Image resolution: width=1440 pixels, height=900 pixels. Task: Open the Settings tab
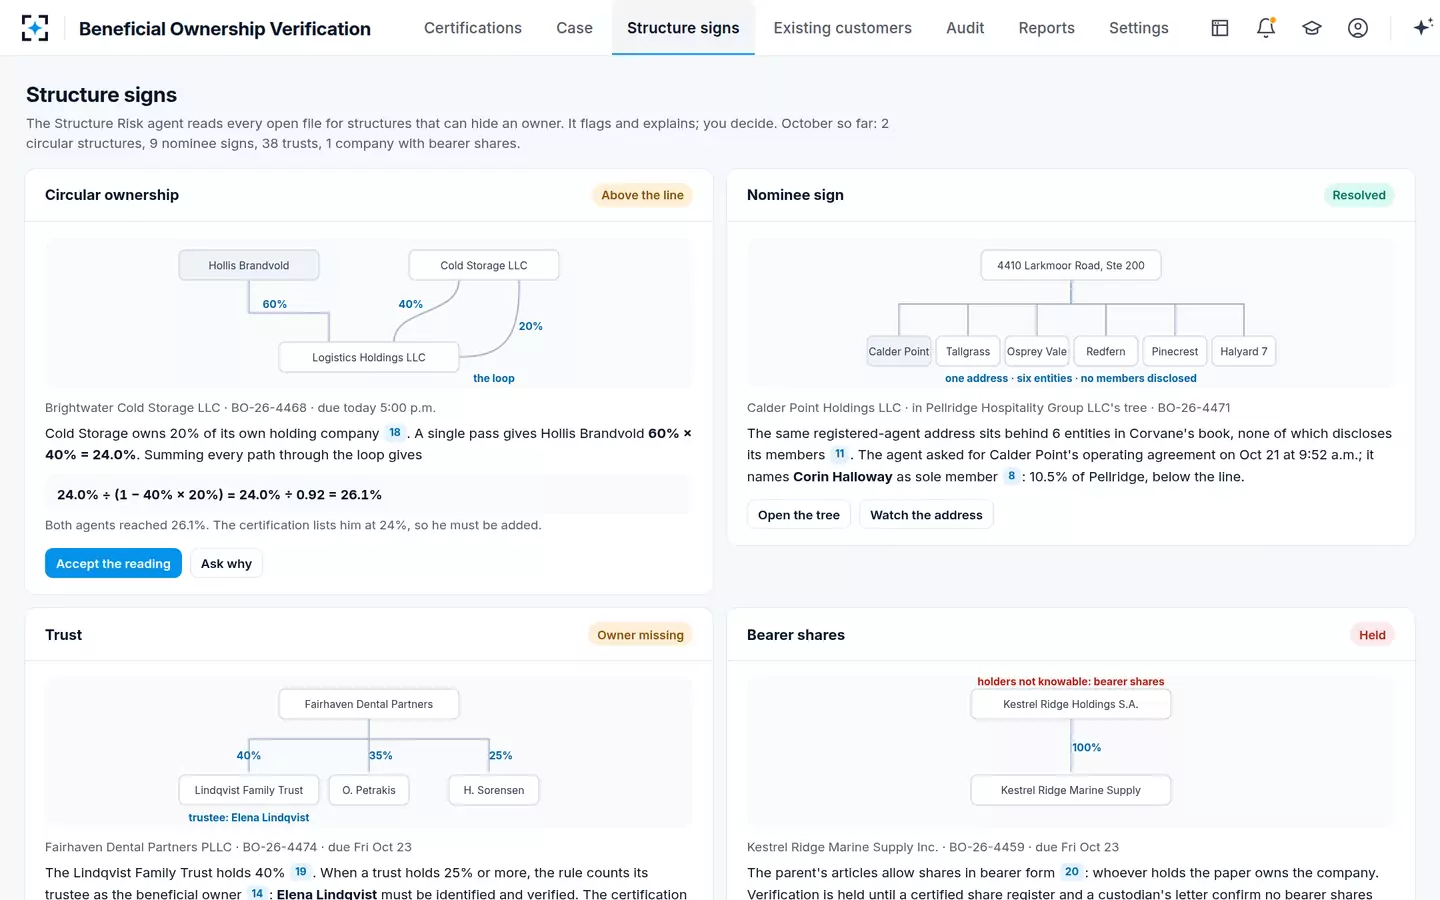click(x=1139, y=28)
